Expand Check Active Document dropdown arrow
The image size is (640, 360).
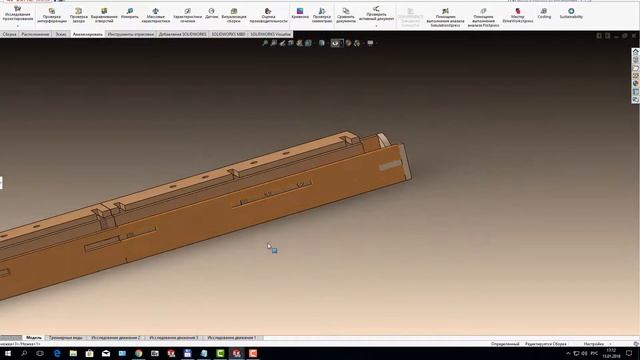[x=376, y=26]
